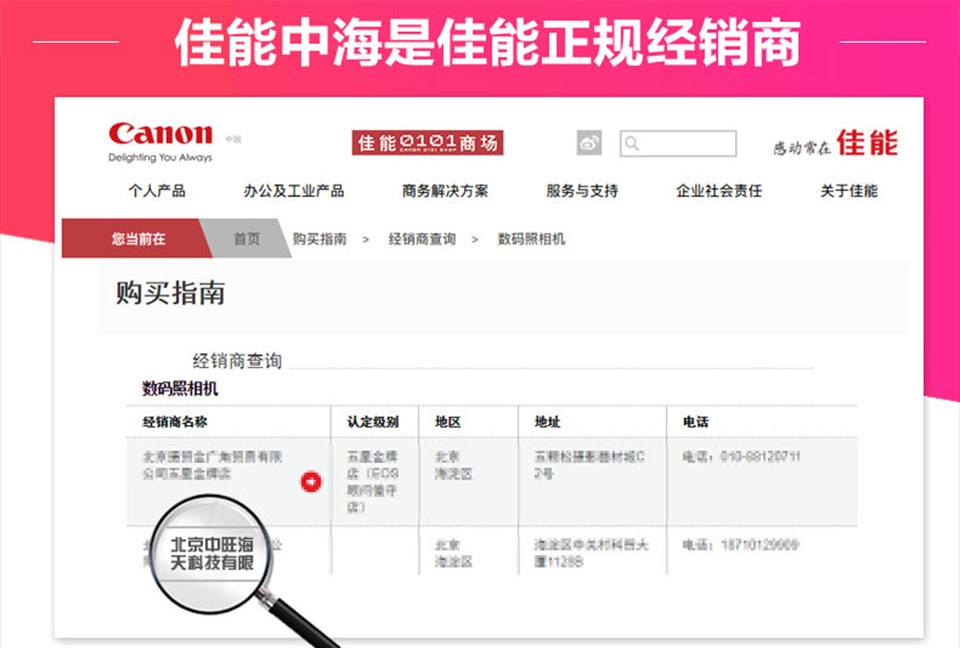
Task: Click the address cell ending 11288
Action: click(591, 553)
